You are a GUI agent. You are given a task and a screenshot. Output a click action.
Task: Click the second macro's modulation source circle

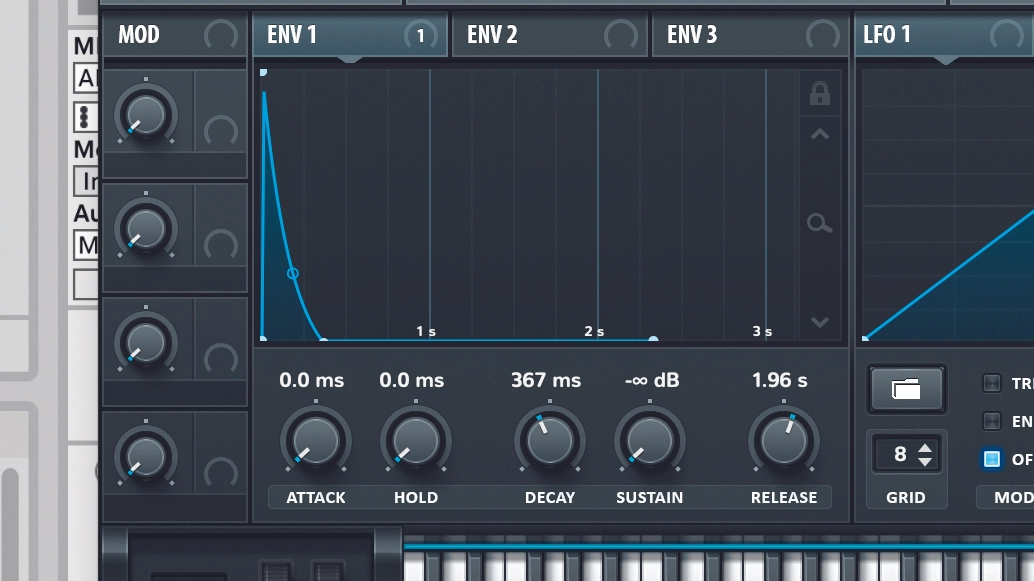coord(221,245)
